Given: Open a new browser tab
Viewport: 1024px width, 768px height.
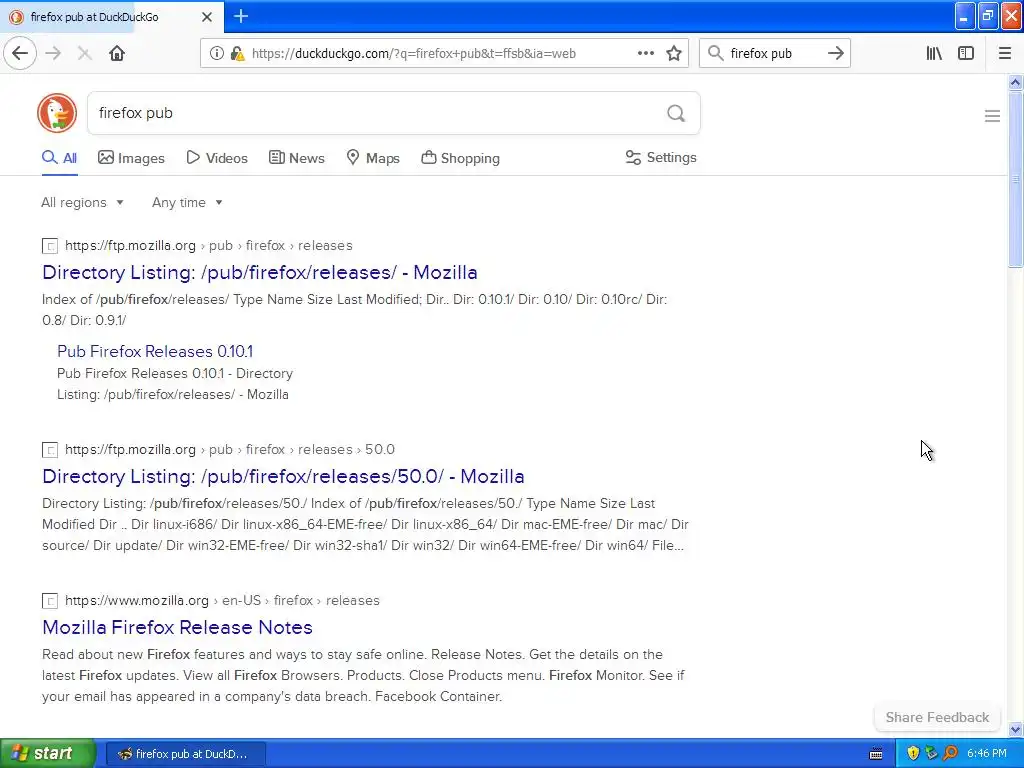Looking at the screenshot, I should coord(241,16).
